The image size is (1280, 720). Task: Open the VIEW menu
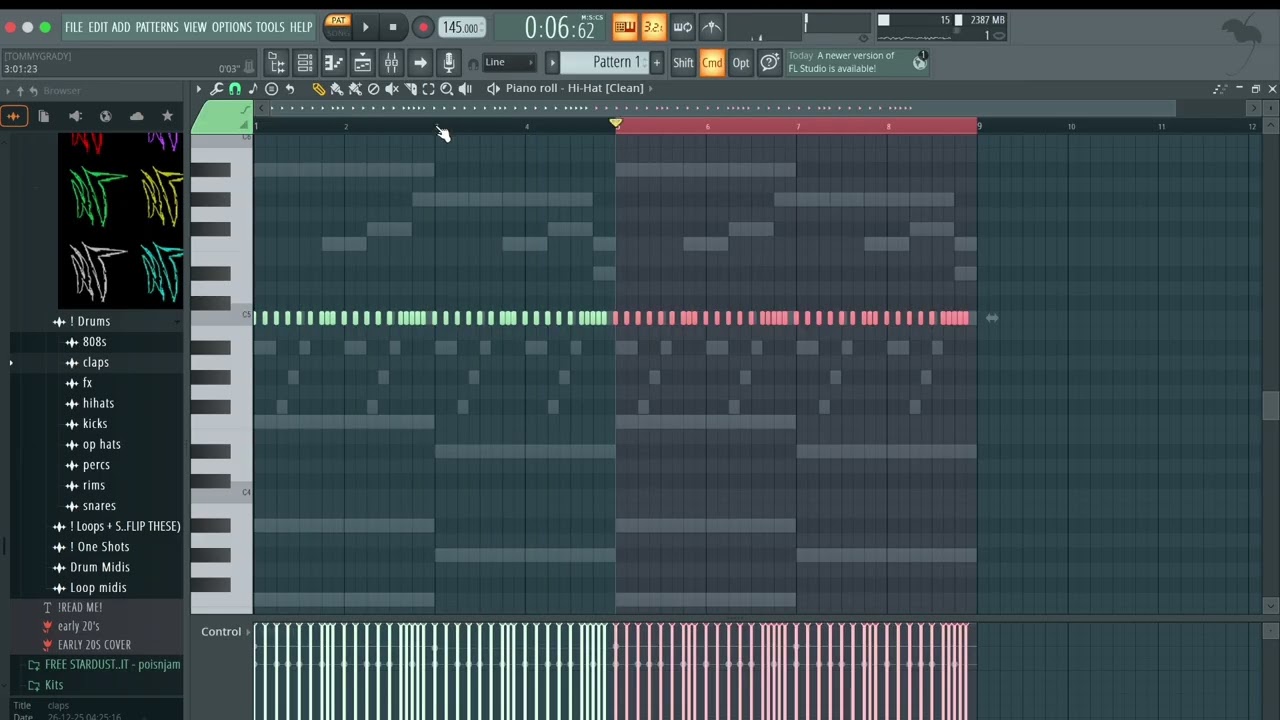point(195,27)
